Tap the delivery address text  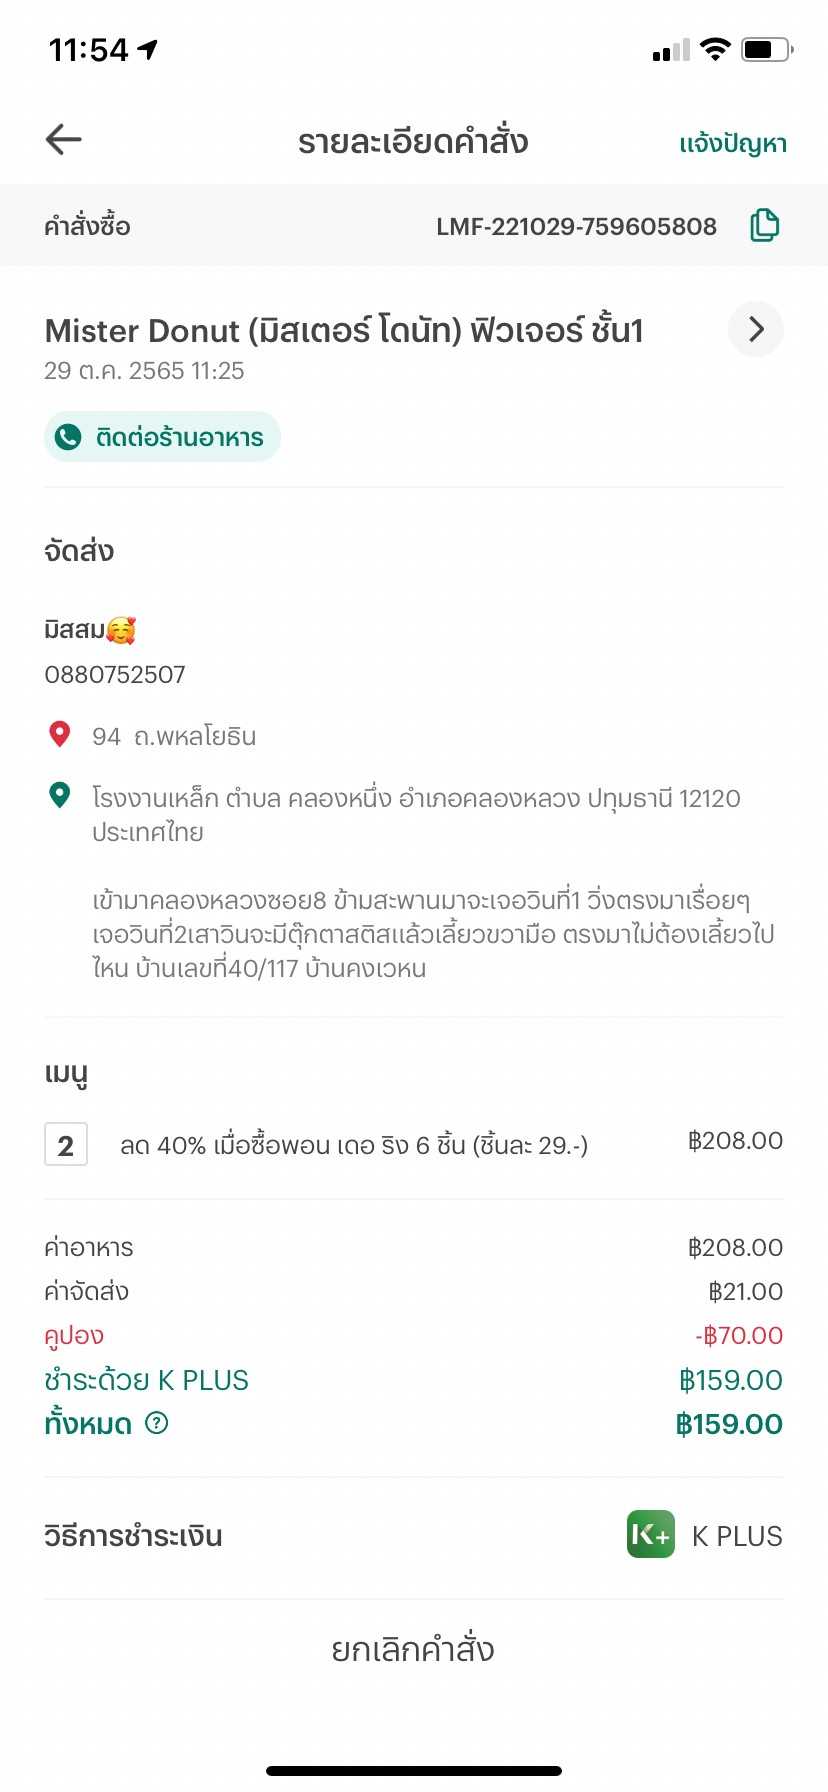coord(416,814)
